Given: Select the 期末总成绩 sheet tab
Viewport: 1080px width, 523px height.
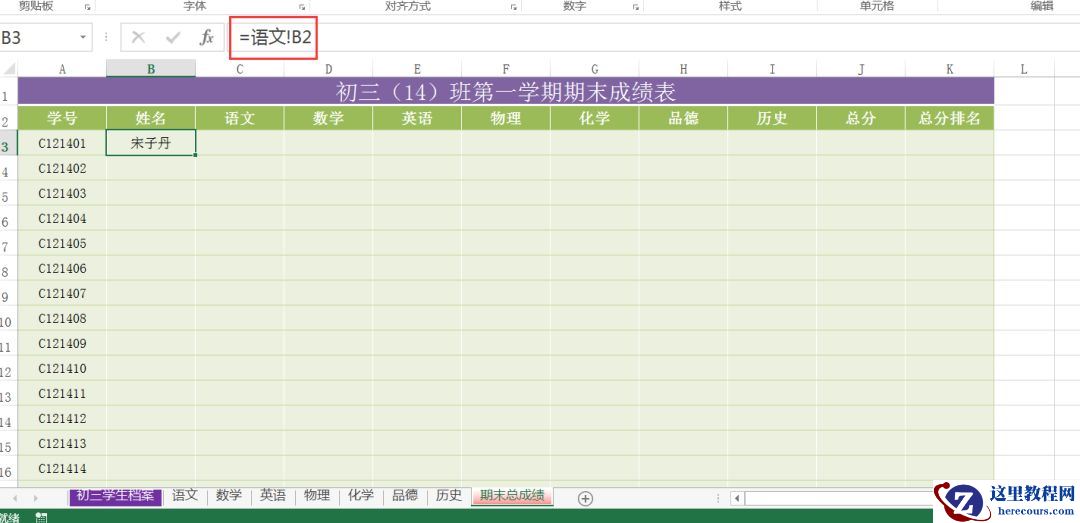Looking at the screenshot, I should (512, 495).
